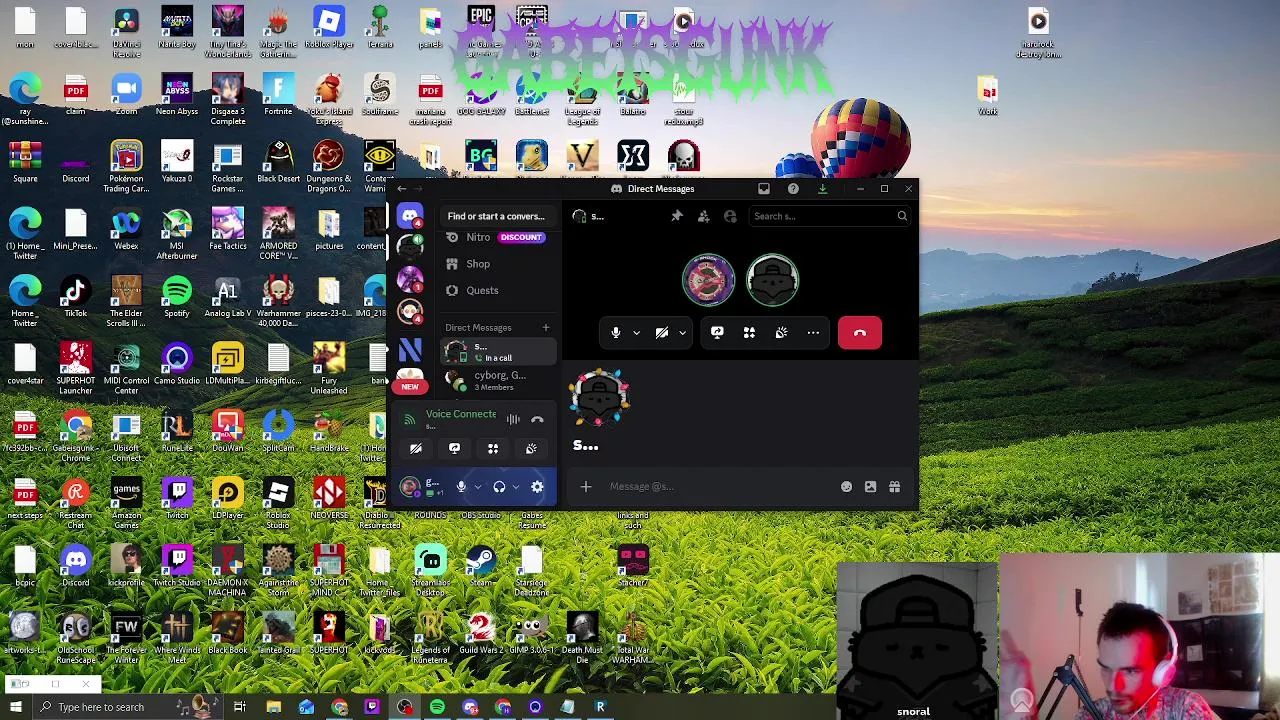Screen dimensions: 1280x720
Task: Open the Nitro page in Discord
Action: point(496,238)
